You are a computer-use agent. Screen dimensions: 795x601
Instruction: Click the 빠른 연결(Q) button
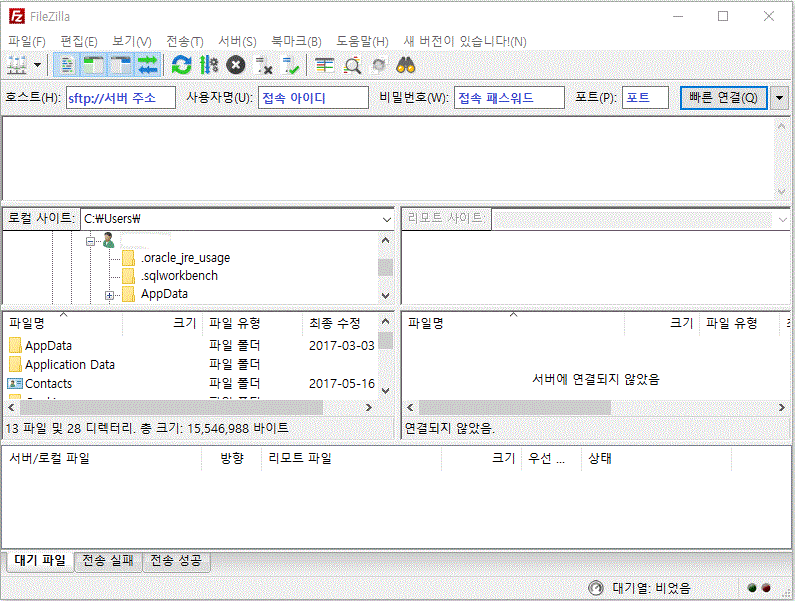click(x=723, y=98)
